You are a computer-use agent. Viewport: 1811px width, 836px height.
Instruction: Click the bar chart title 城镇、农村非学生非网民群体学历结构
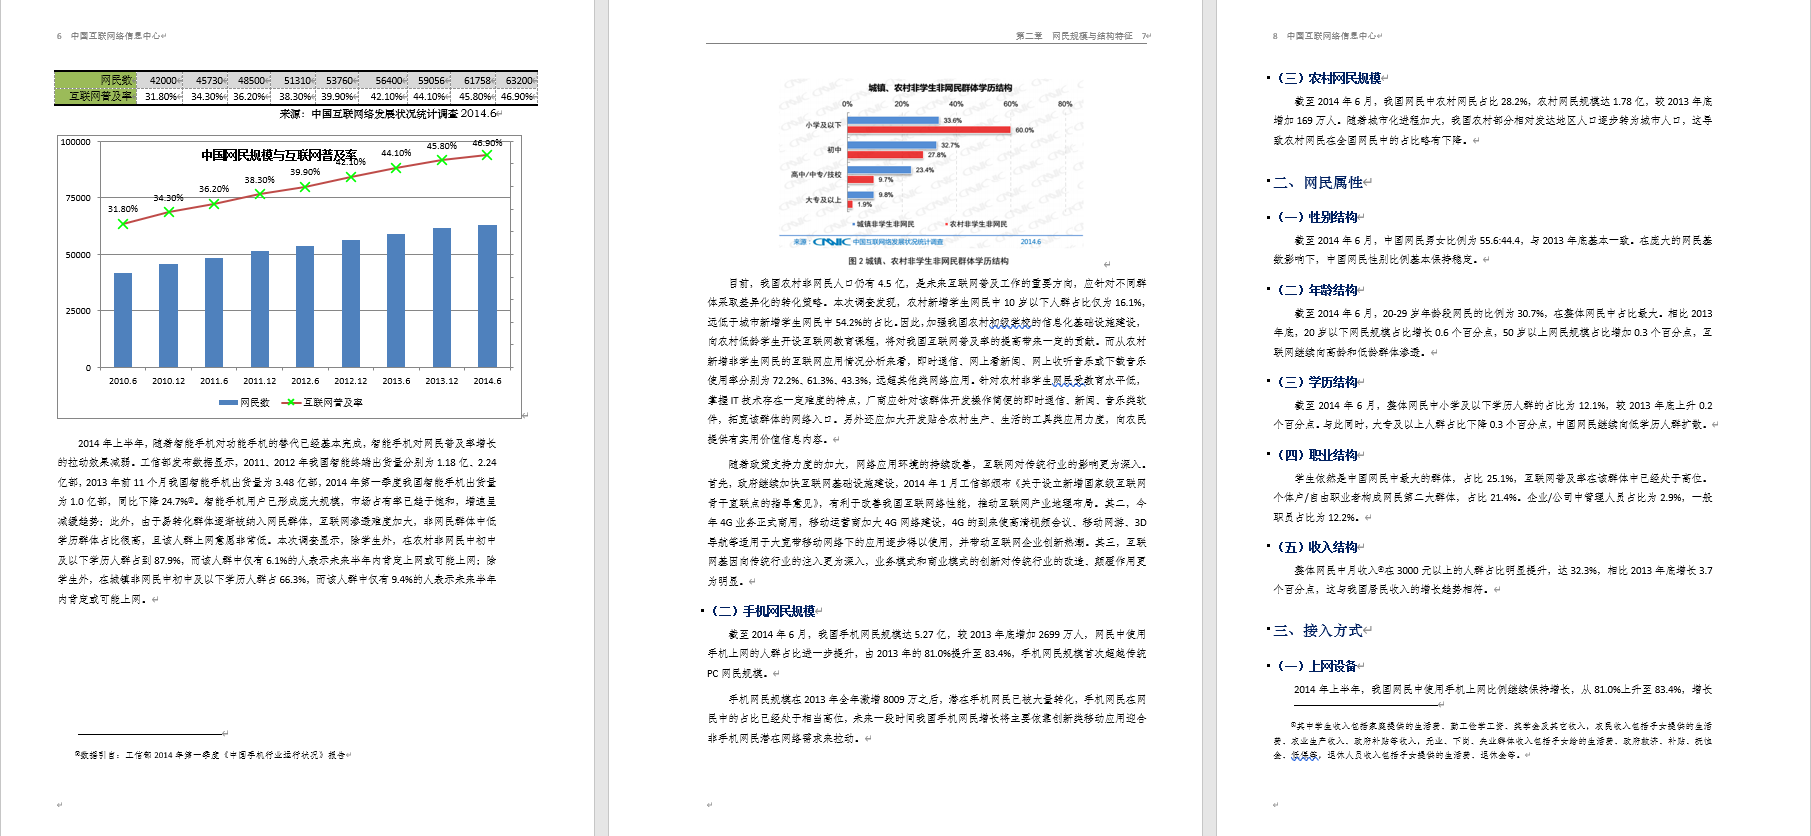pyautogui.click(x=940, y=88)
